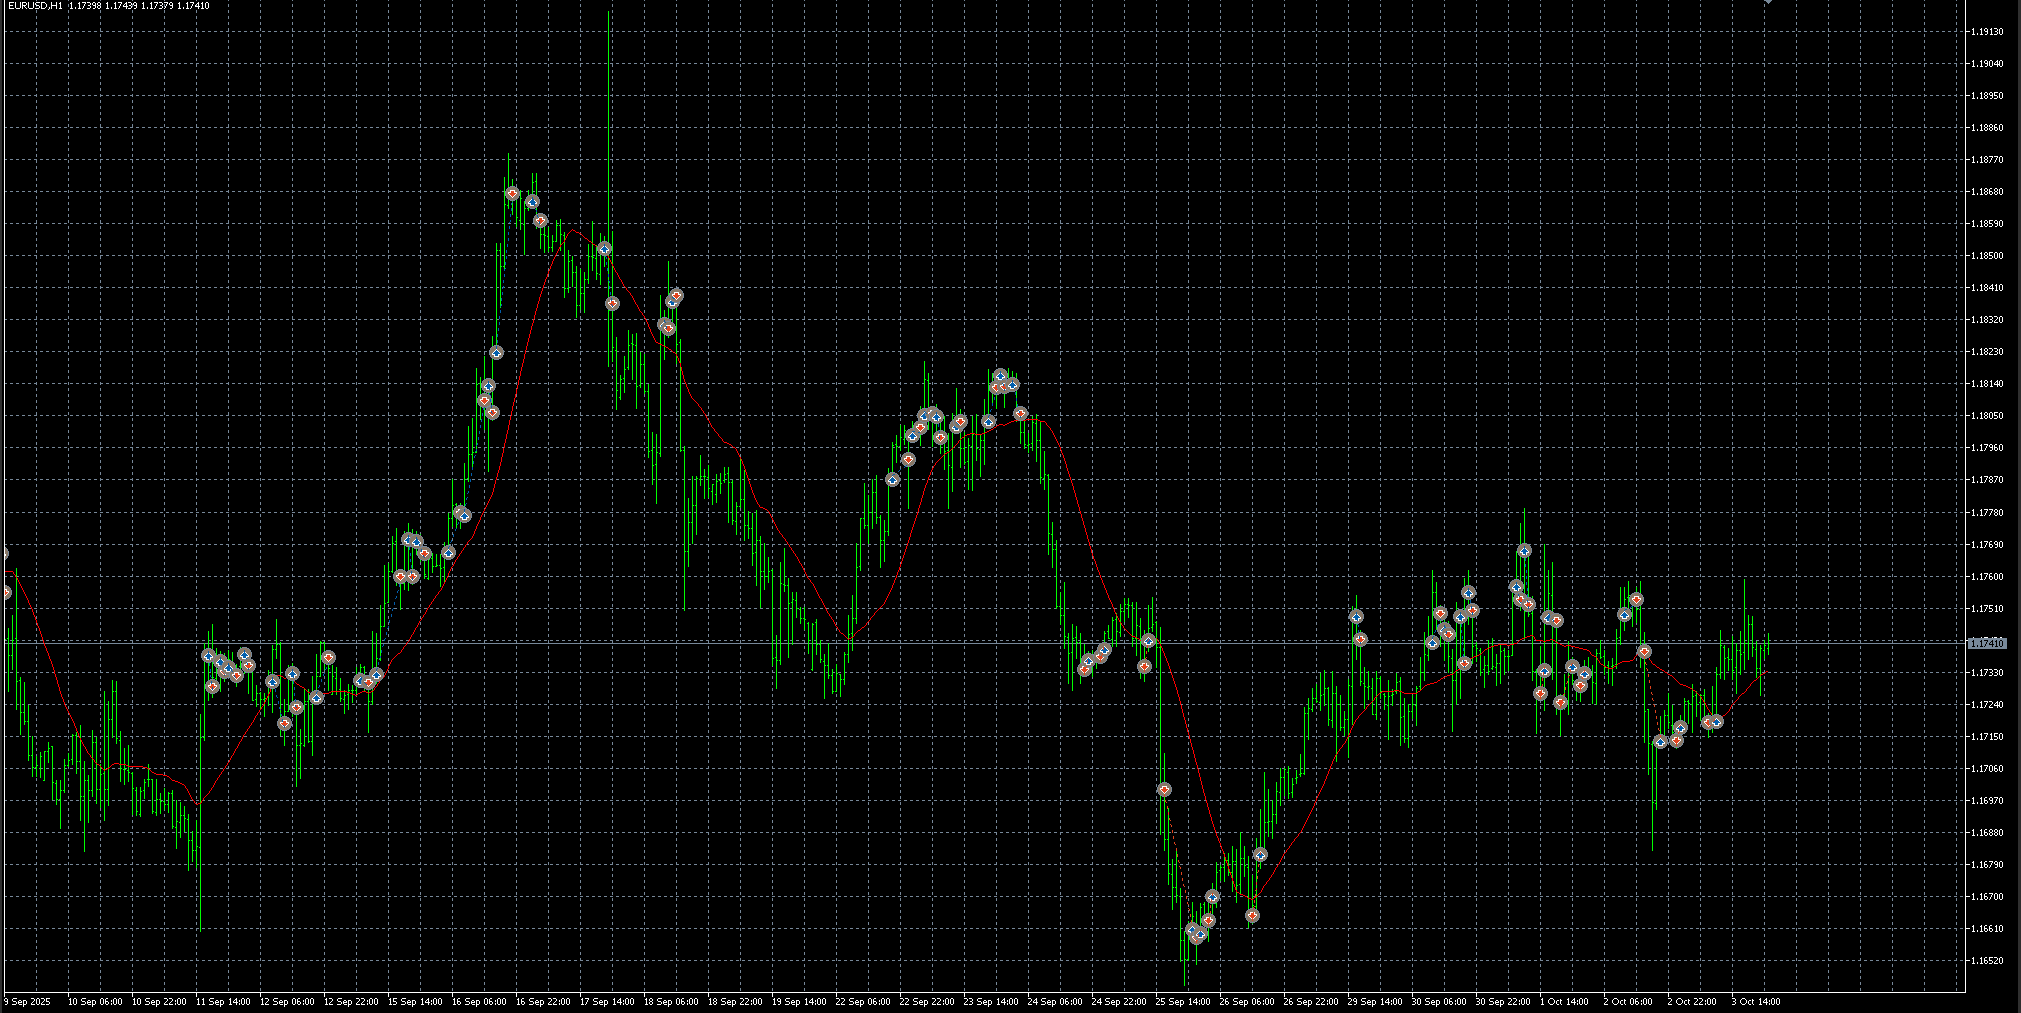The image size is (2021, 1013).
Task: Click price scale label 1.17870
Action: 1987,480
